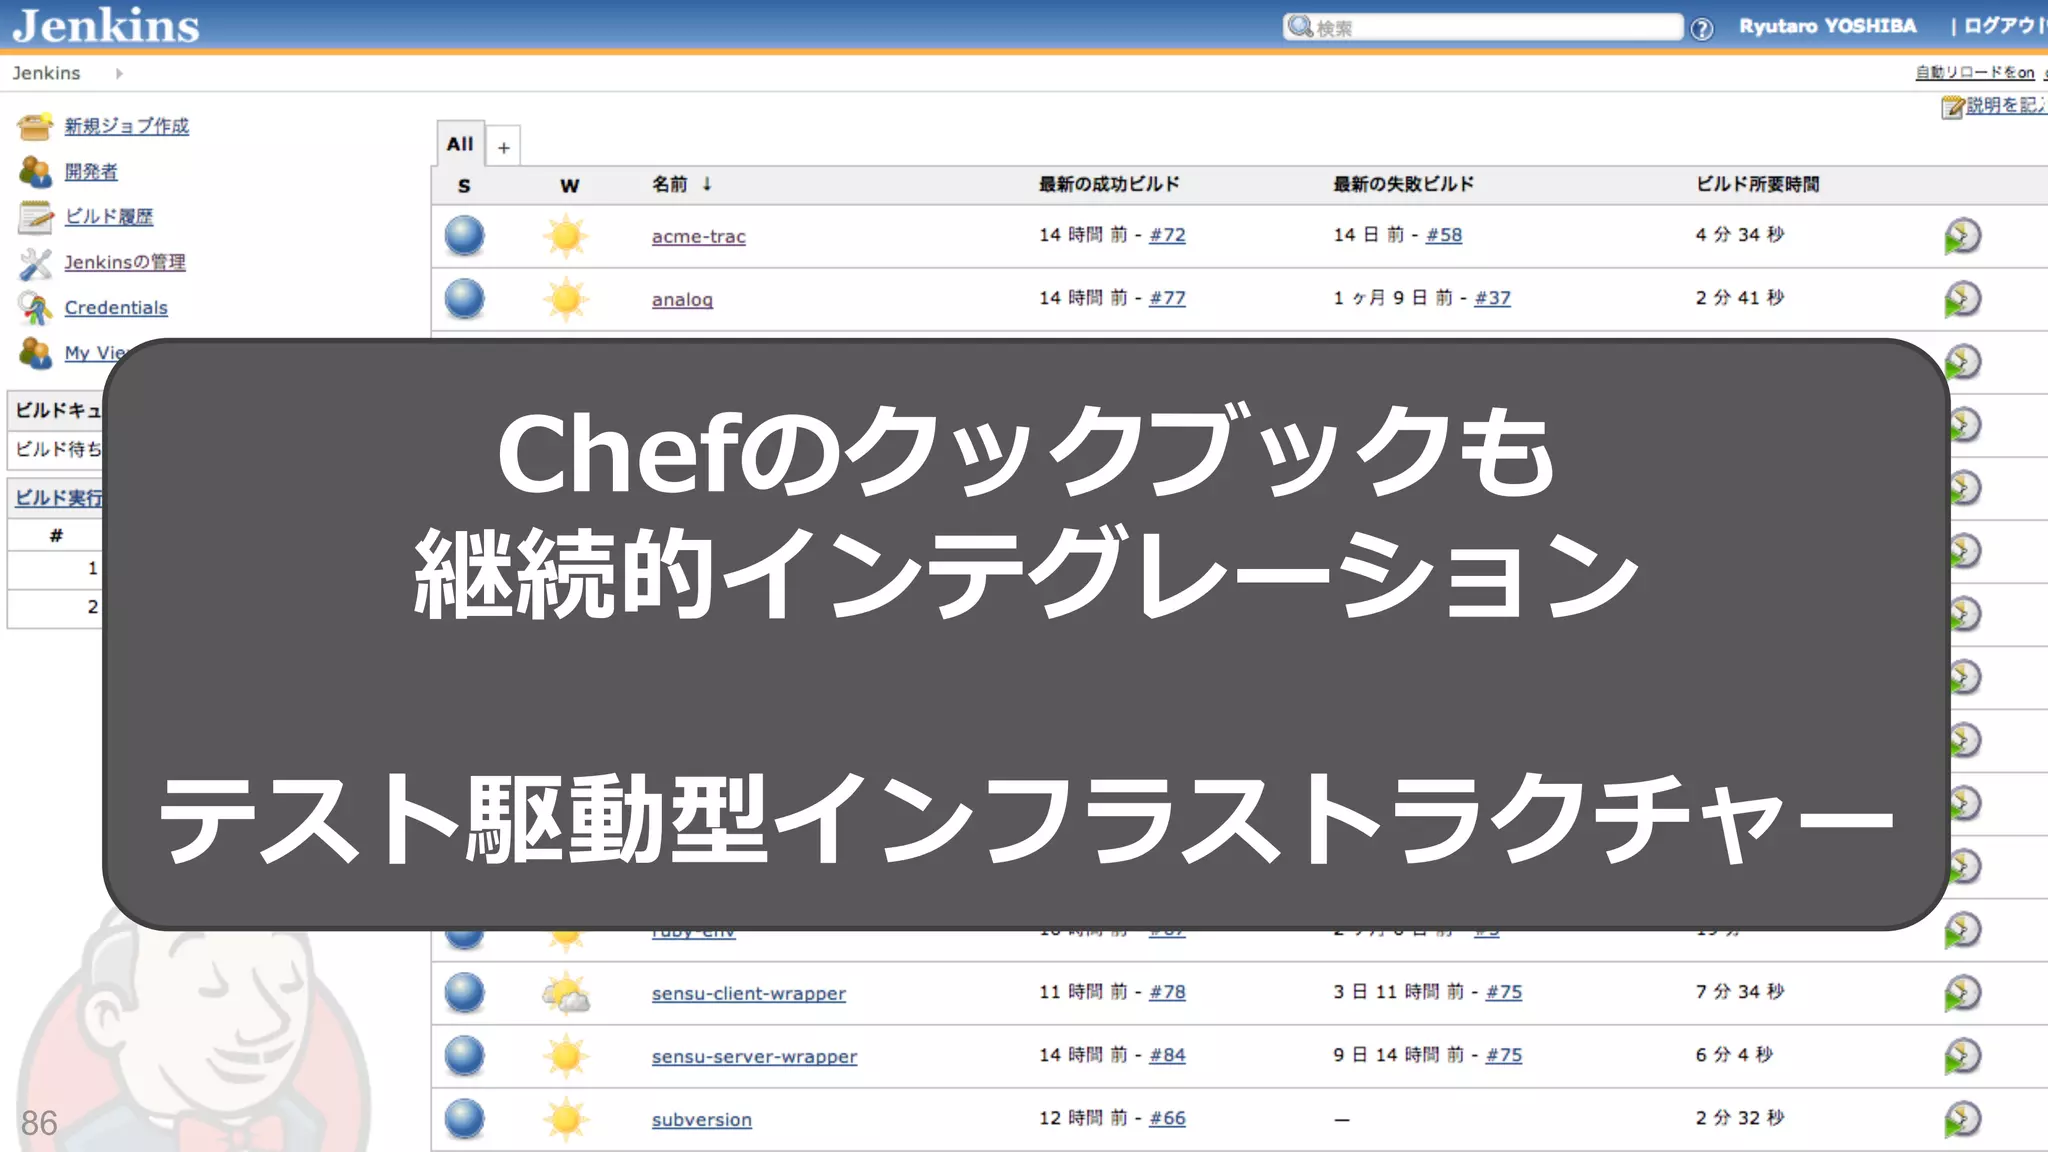
Task: Click the edit description pencil icon
Action: click(x=1952, y=106)
